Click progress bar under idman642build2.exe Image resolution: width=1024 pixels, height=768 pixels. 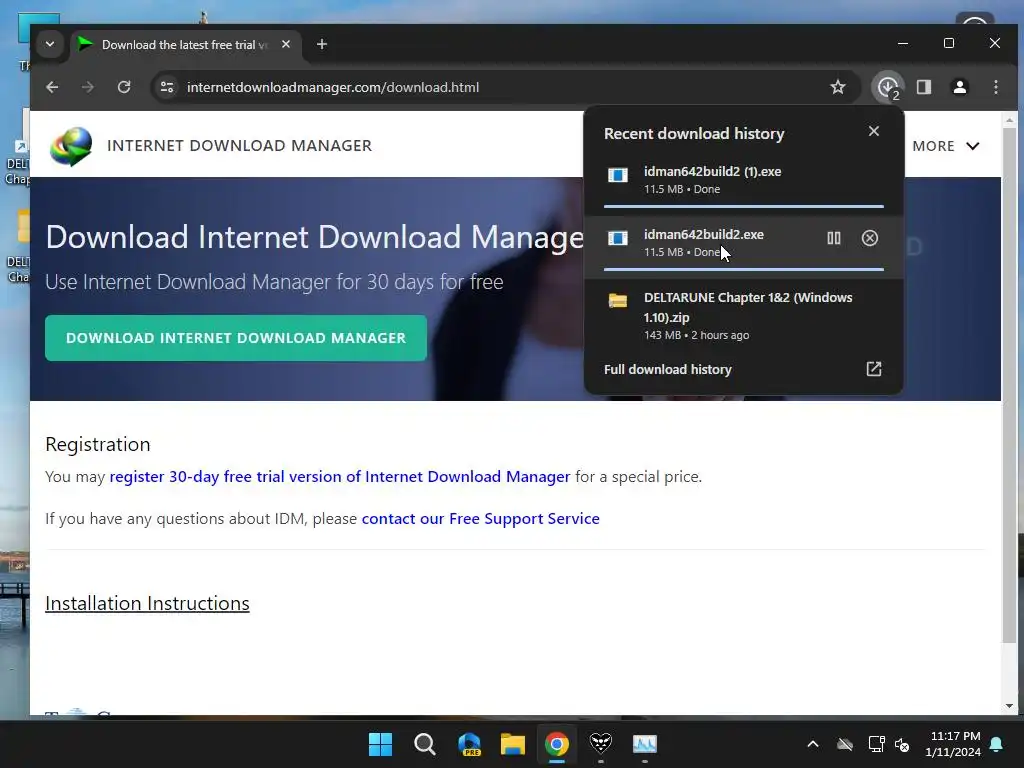click(x=744, y=269)
